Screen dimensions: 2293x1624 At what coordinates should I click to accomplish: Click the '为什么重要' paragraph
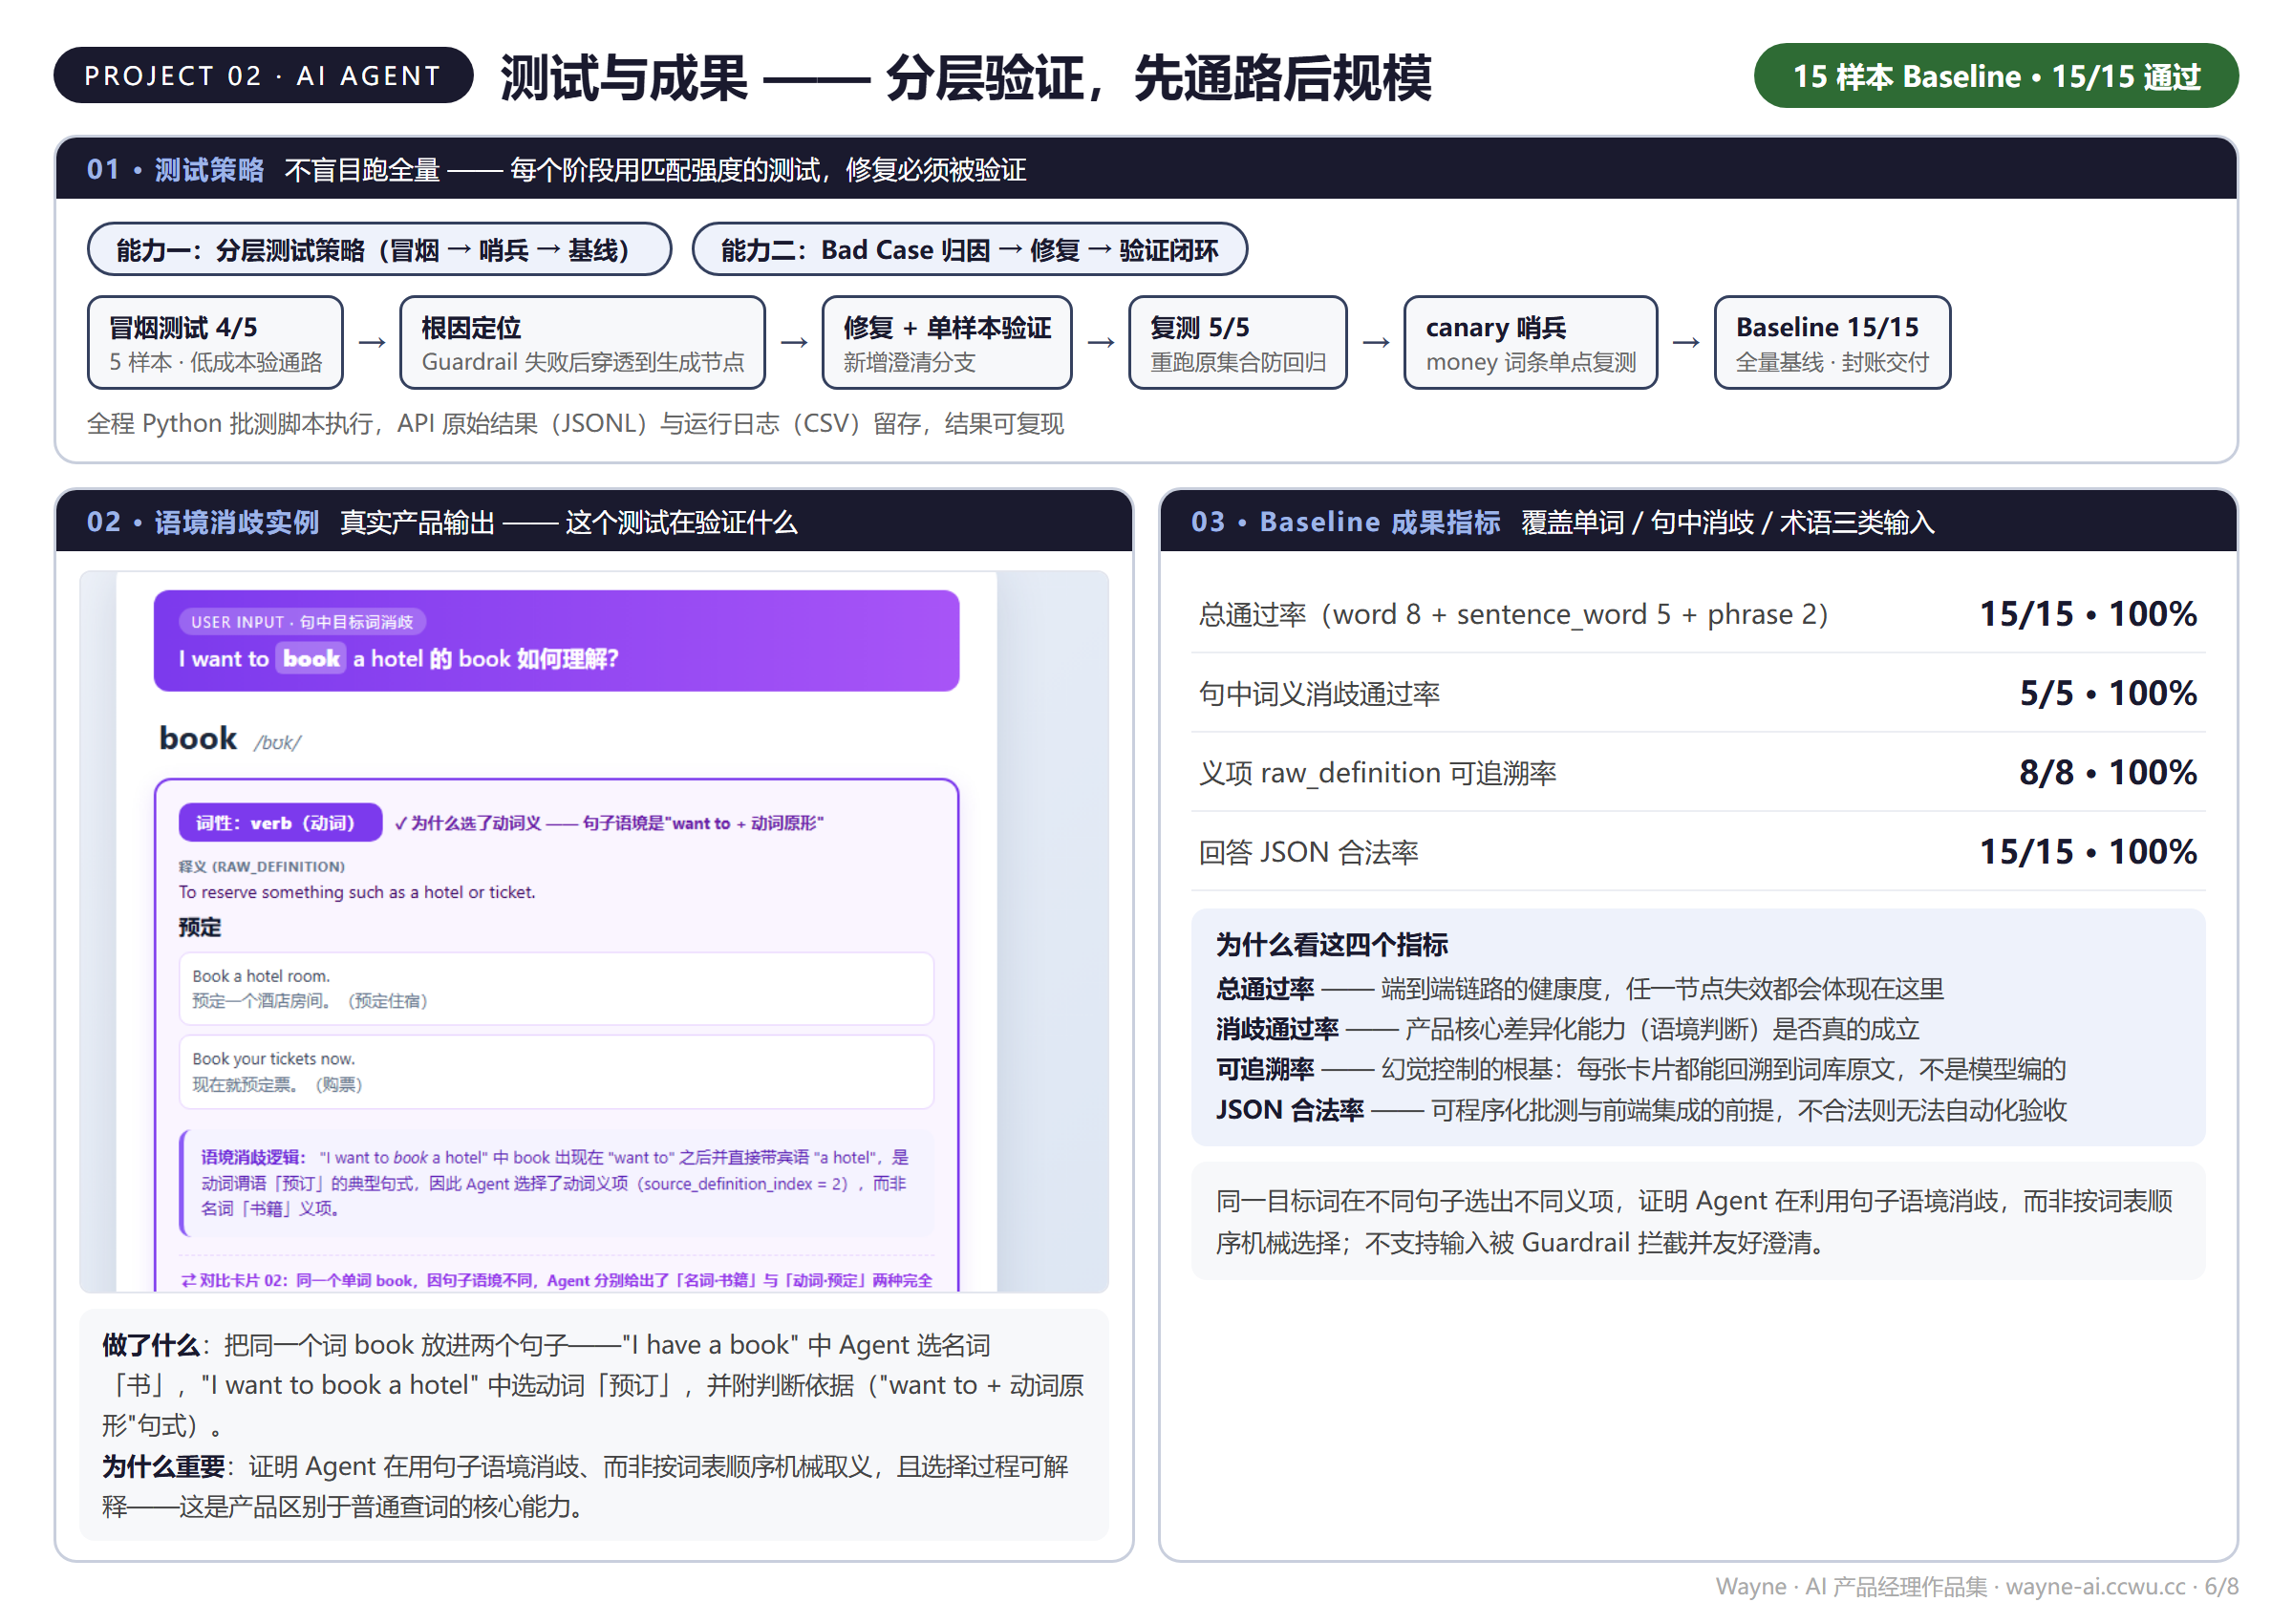585,1487
